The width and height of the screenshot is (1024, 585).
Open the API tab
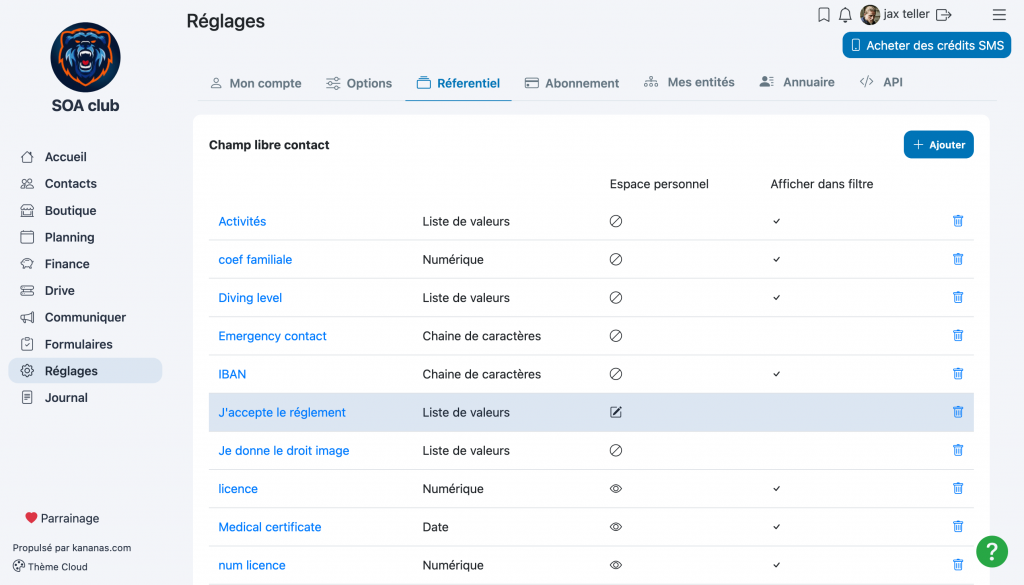tap(881, 82)
